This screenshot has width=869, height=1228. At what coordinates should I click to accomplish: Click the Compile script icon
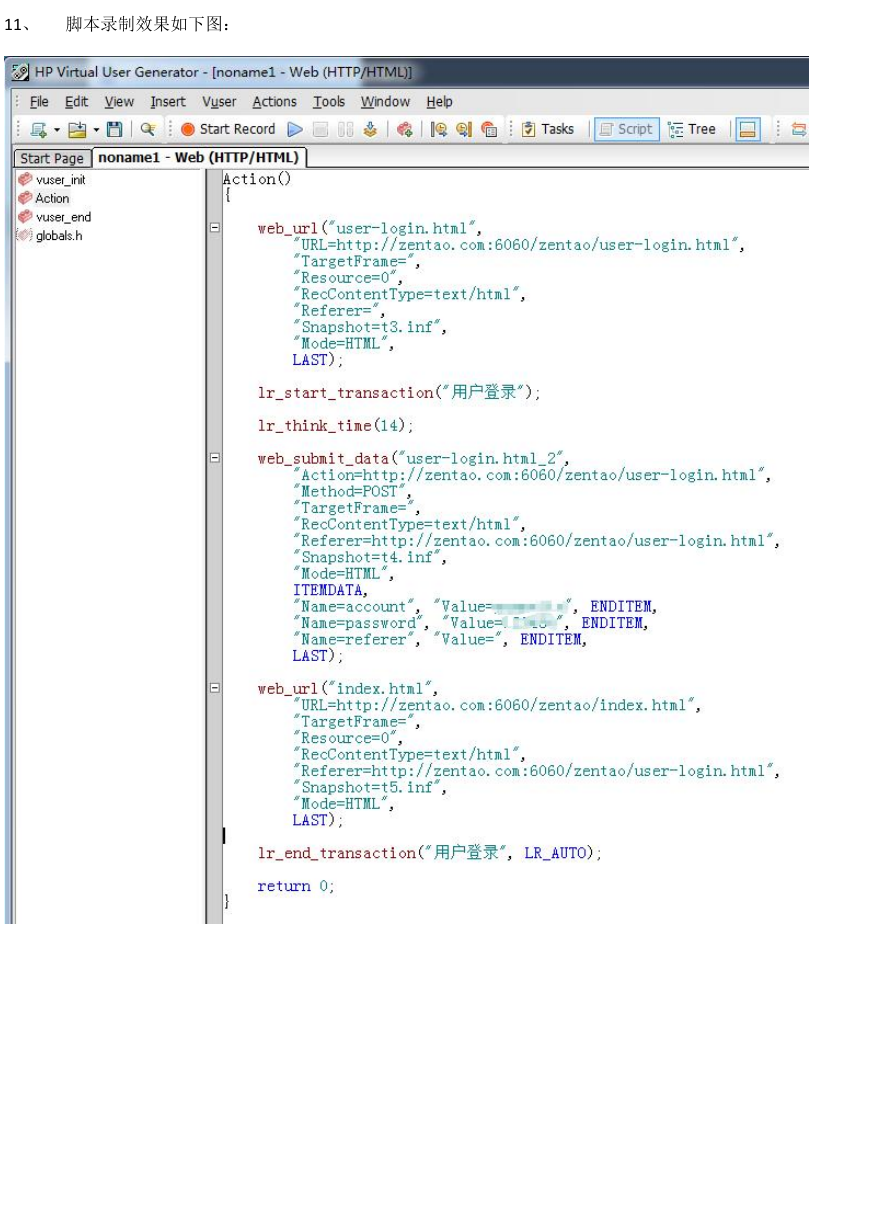(x=370, y=129)
